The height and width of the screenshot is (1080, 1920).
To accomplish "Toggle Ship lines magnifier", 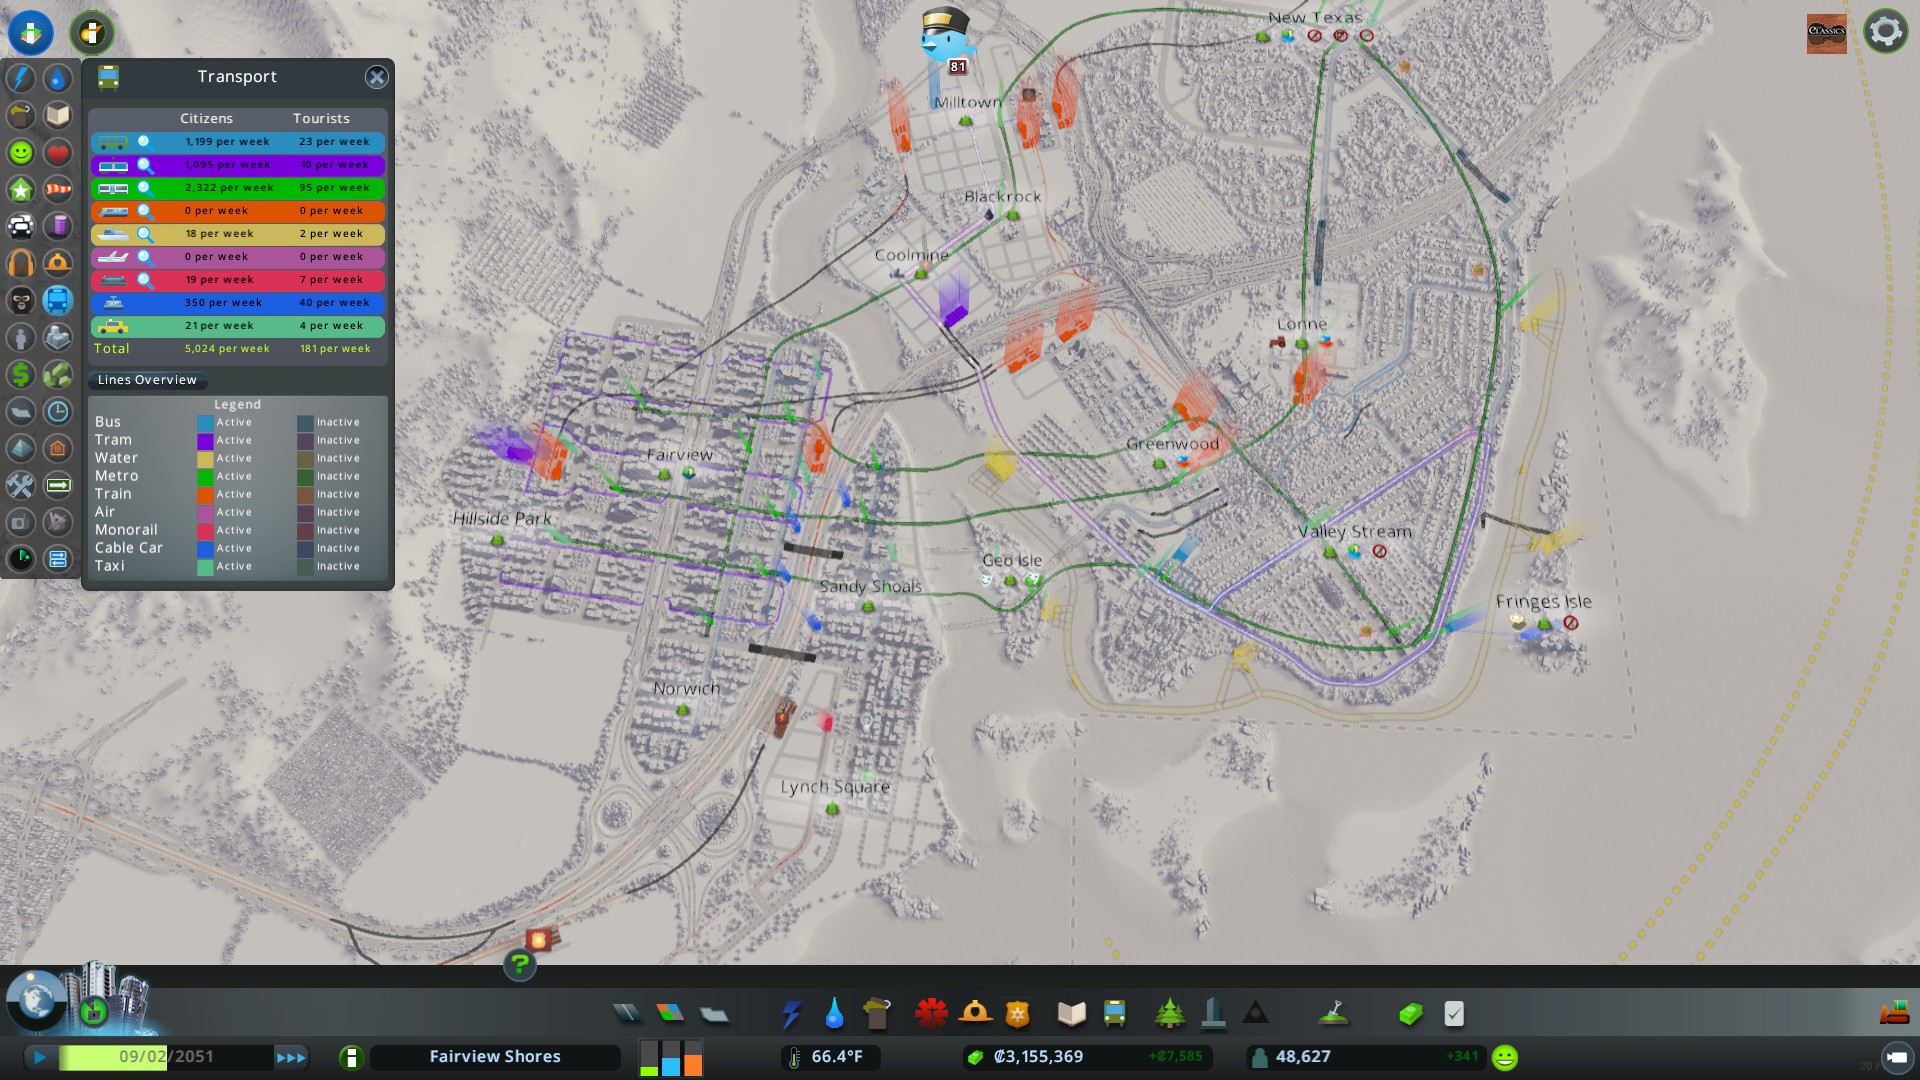I will (145, 234).
